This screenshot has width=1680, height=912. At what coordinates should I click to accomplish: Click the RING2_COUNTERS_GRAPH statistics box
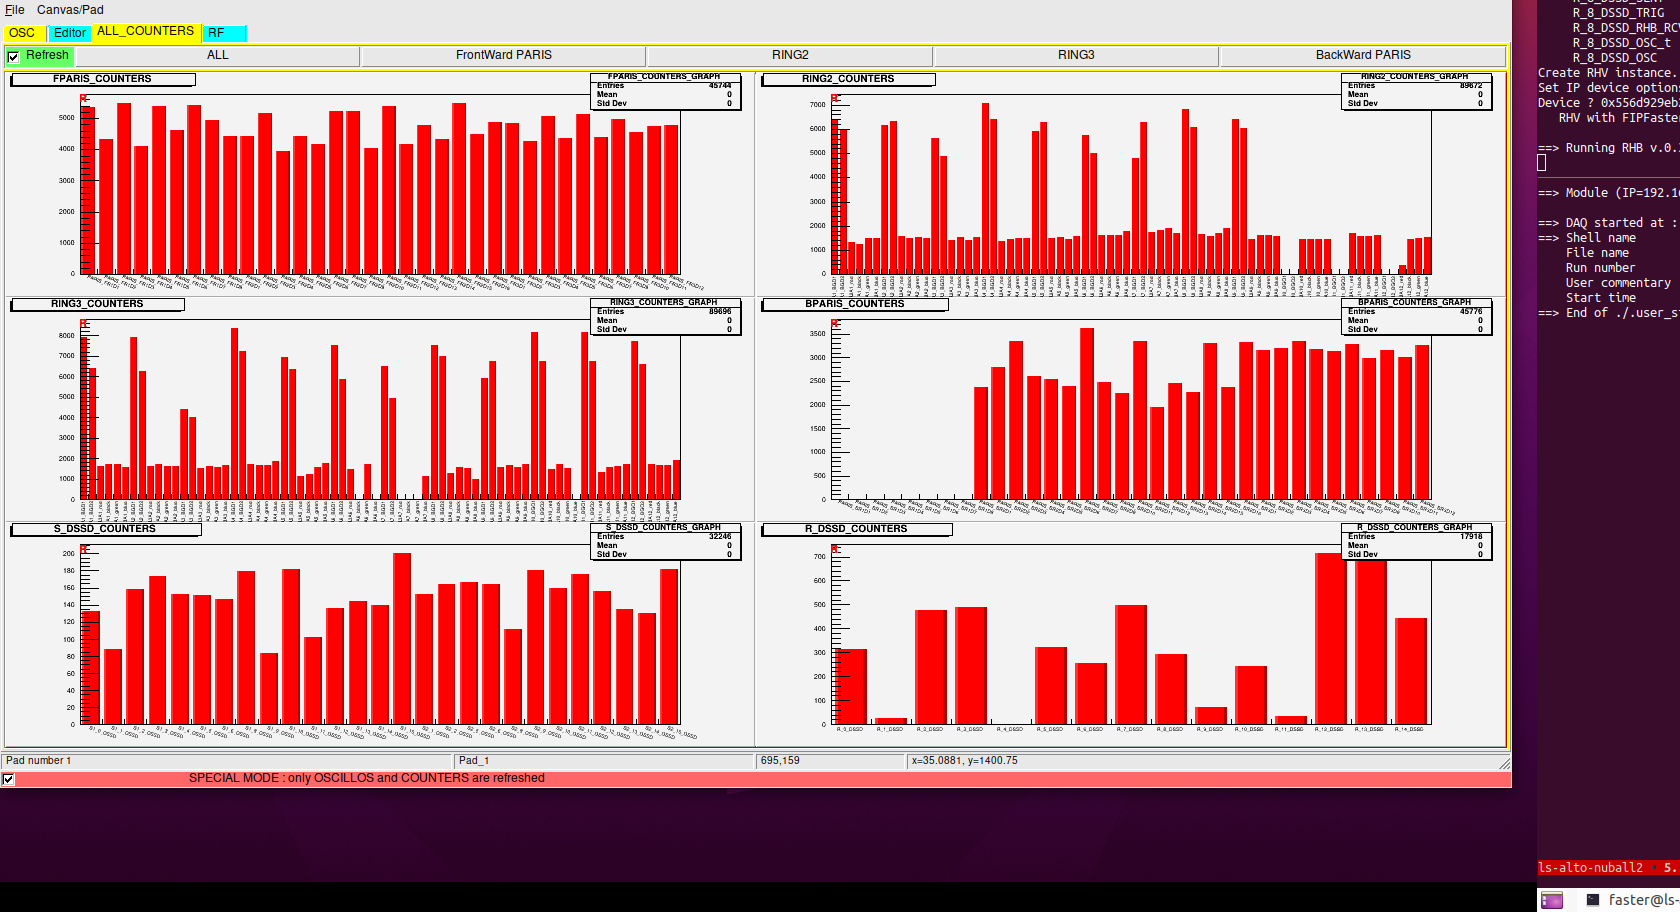[1415, 91]
